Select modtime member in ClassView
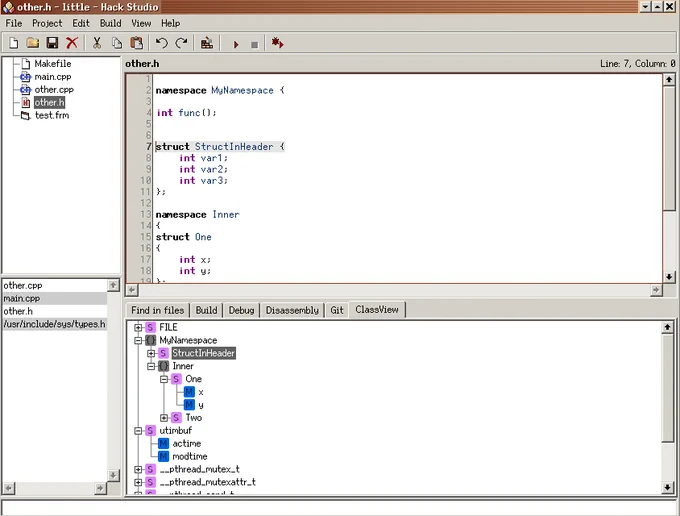Screen dimensions: 680x516 click(x=190, y=457)
